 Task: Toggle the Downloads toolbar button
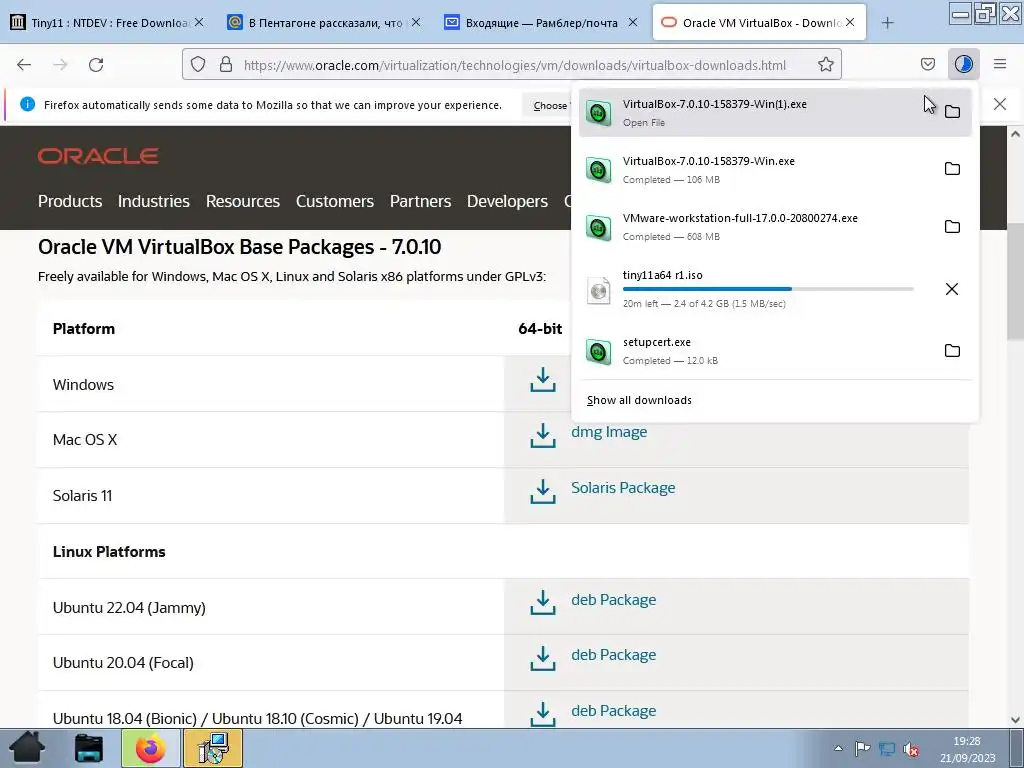[x=963, y=64]
